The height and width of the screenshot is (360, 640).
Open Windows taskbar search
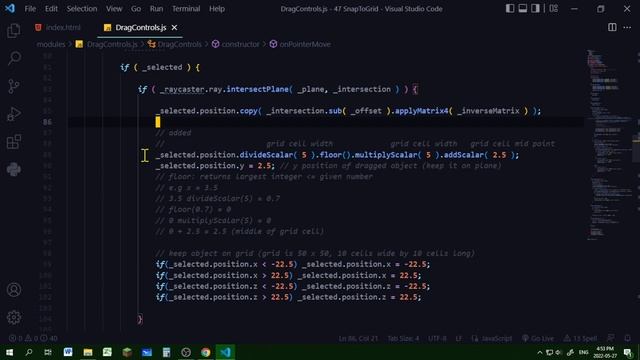click(x=29, y=352)
